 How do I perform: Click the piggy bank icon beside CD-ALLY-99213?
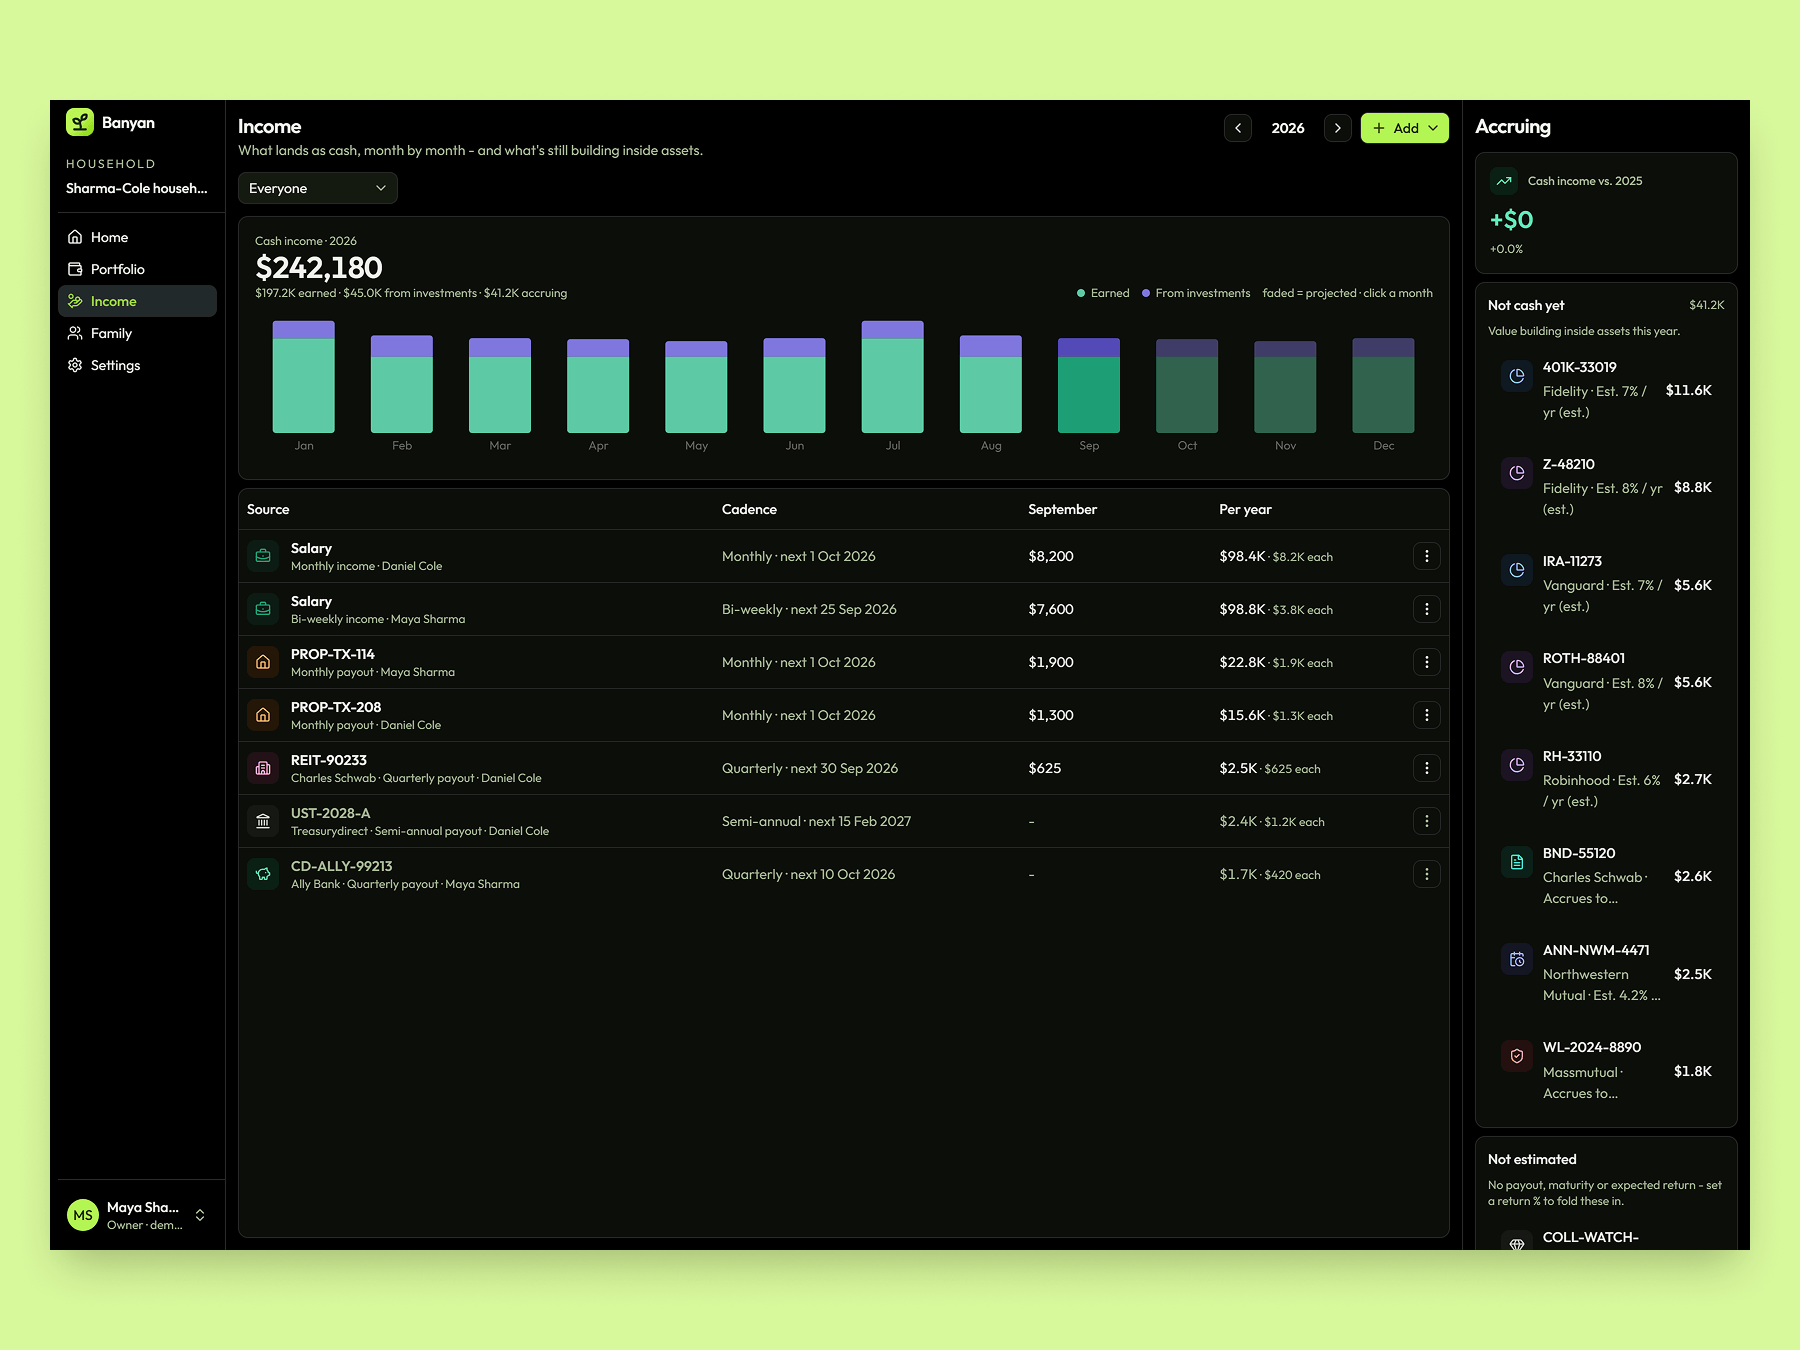[x=263, y=874]
